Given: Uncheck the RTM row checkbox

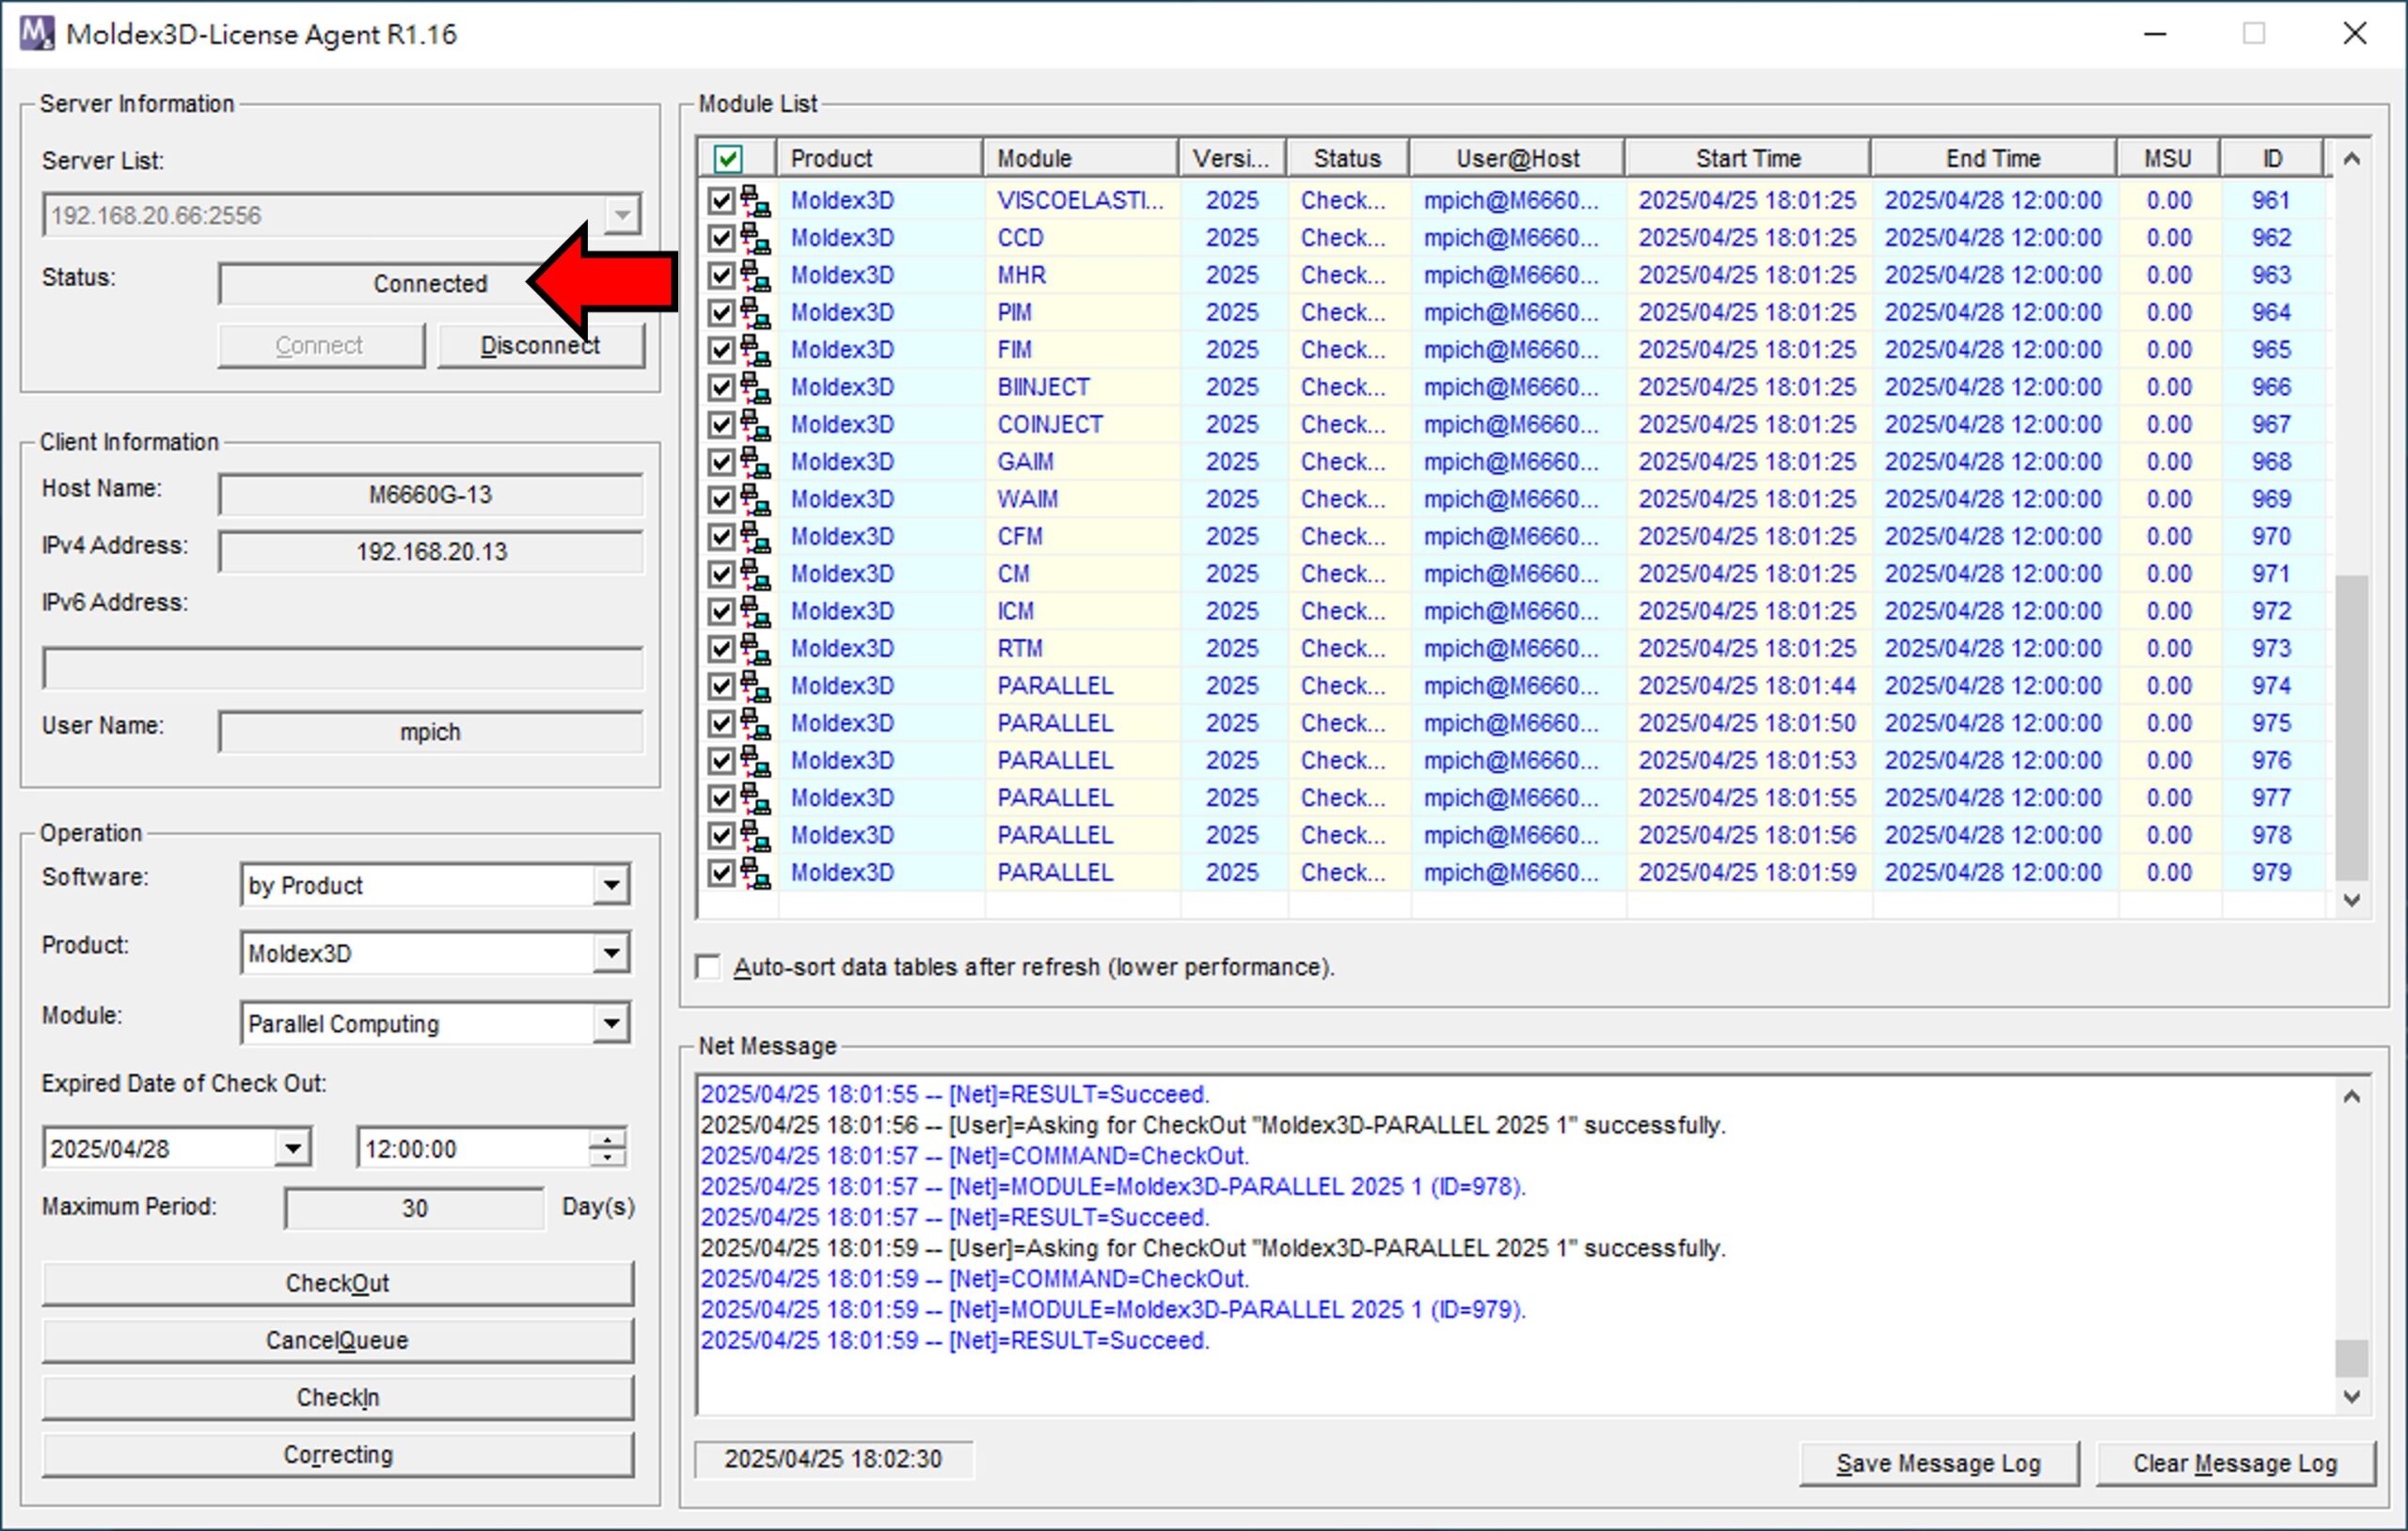Looking at the screenshot, I should [721, 649].
